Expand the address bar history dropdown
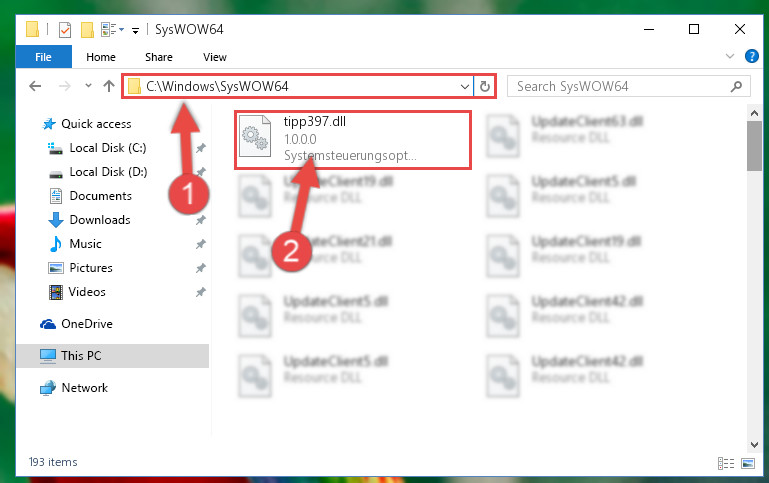769x483 pixels. pyautogui.click(x=464, y=87)
